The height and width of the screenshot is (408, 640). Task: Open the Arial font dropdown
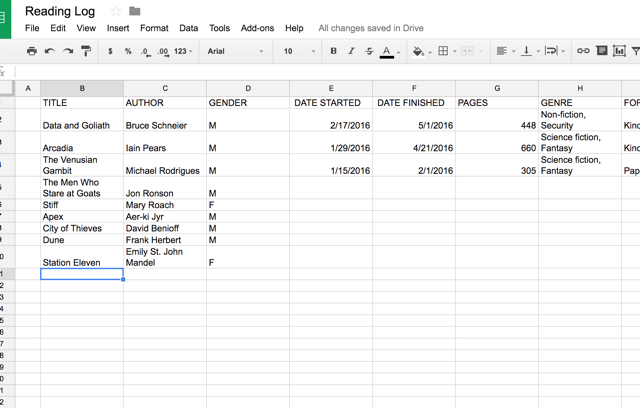coord(236,51)
